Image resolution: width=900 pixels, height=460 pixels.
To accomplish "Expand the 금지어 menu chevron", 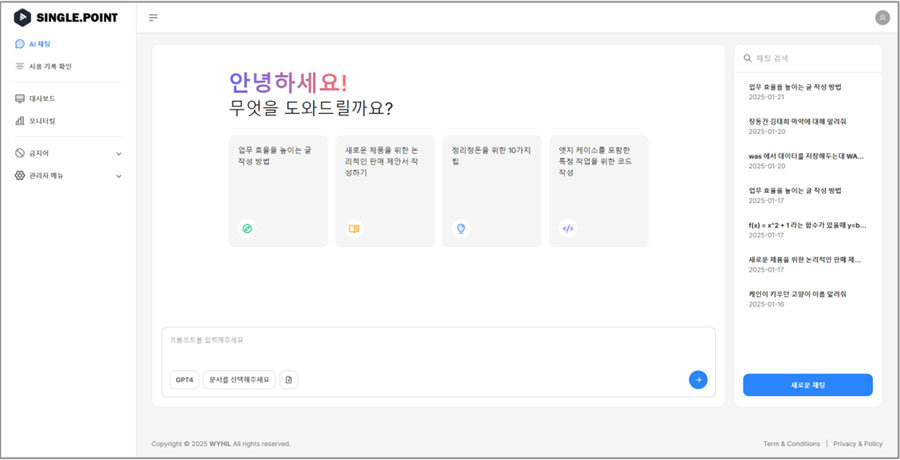I will point(119,154).
